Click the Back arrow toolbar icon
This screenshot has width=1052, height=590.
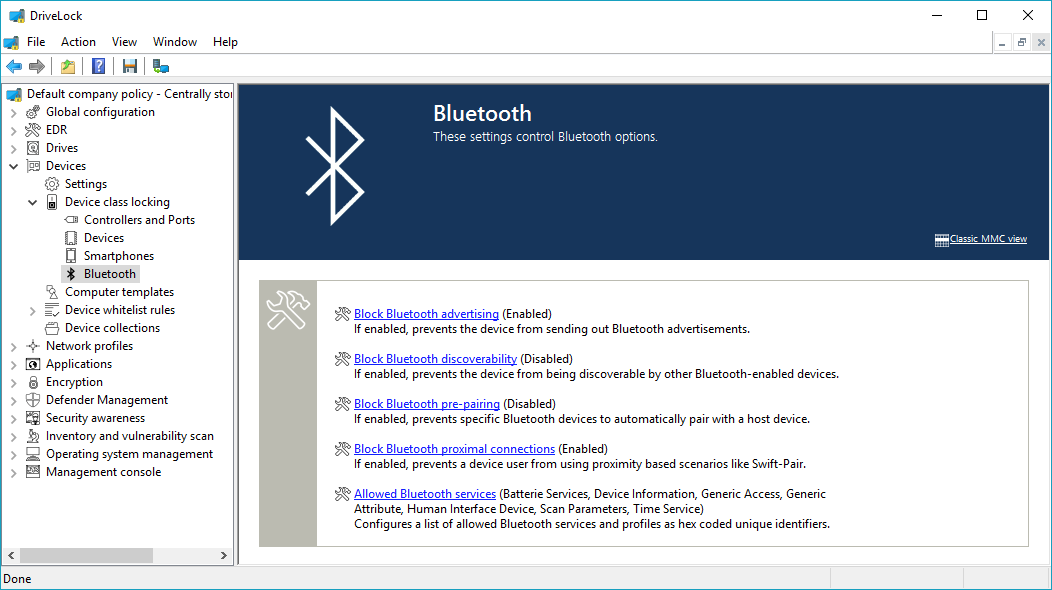click(14, 66)
